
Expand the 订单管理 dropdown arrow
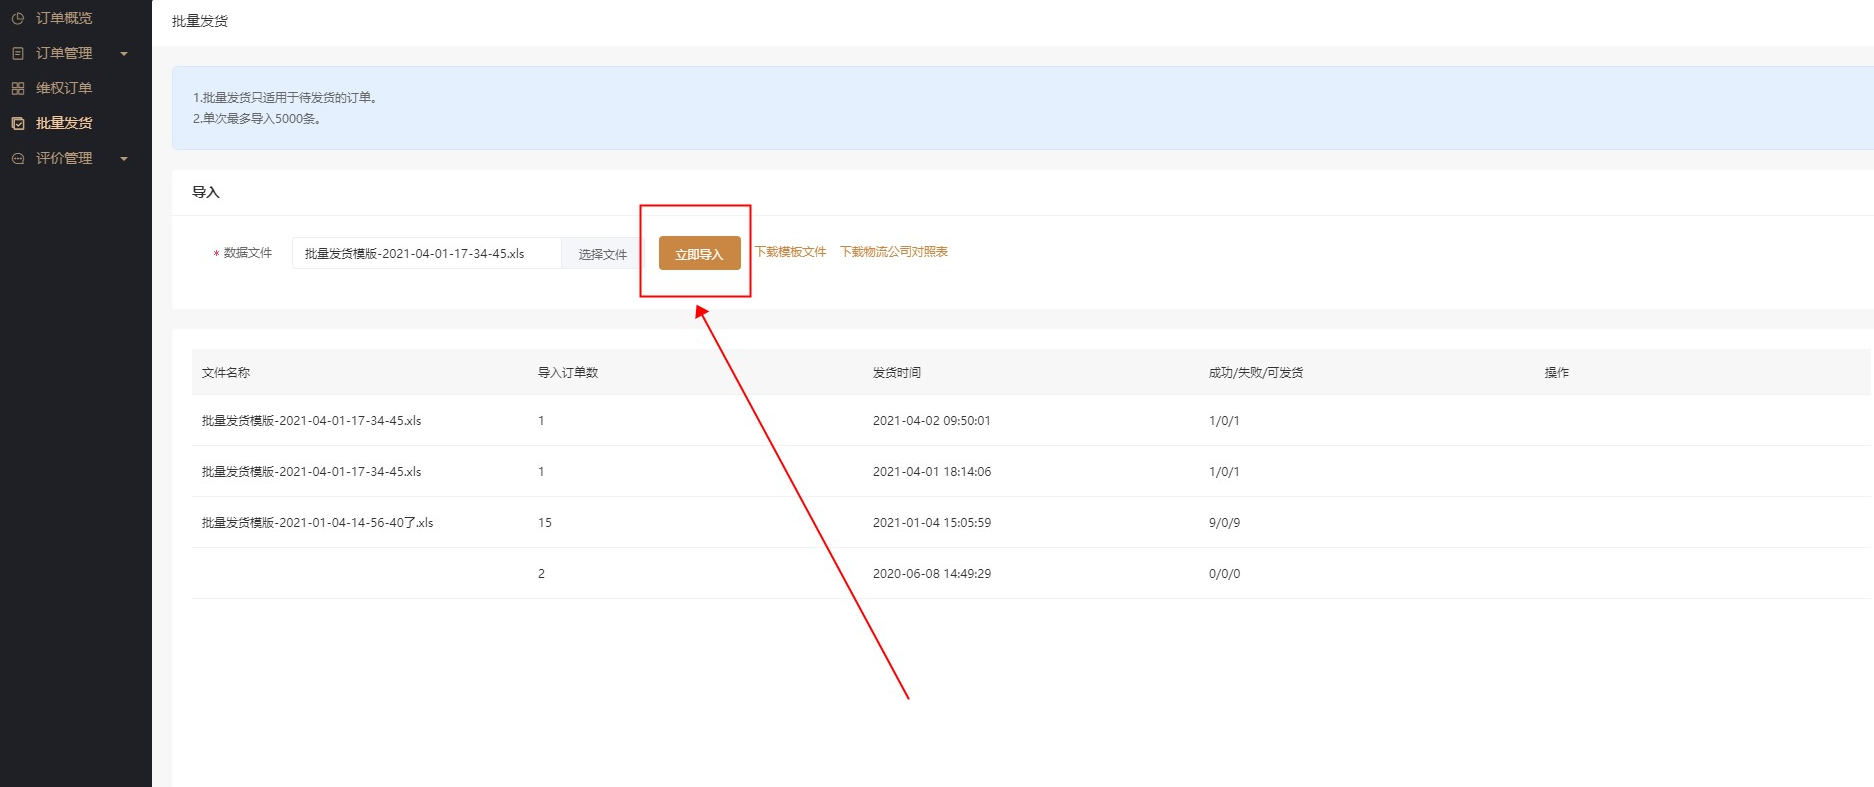124,54
